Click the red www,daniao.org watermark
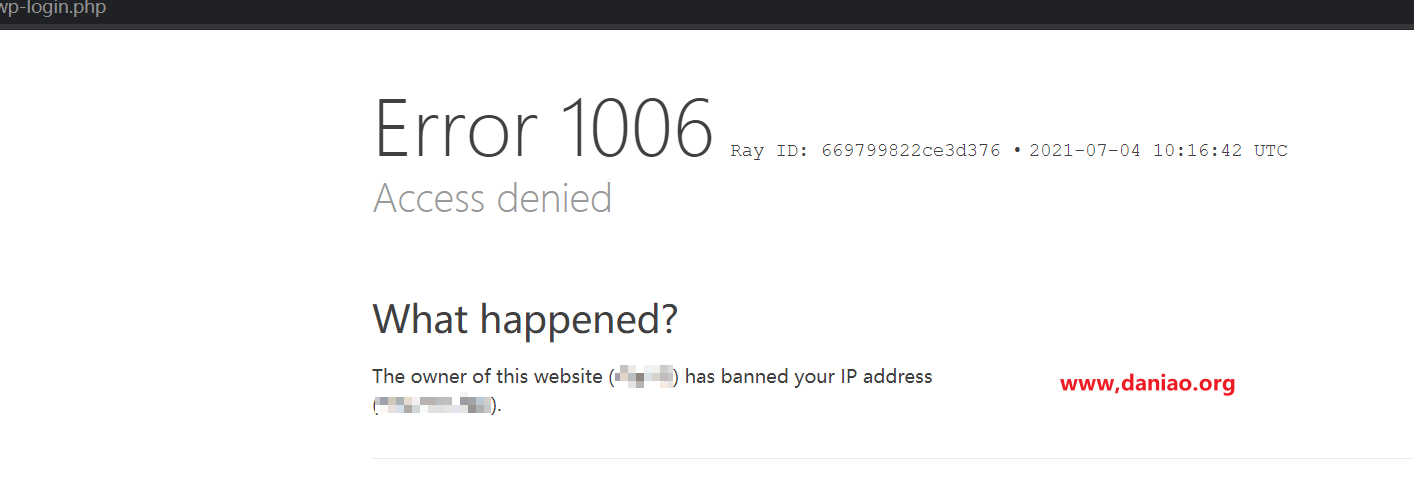The height and width of the screenshot is (504, 1414). 1147,383
